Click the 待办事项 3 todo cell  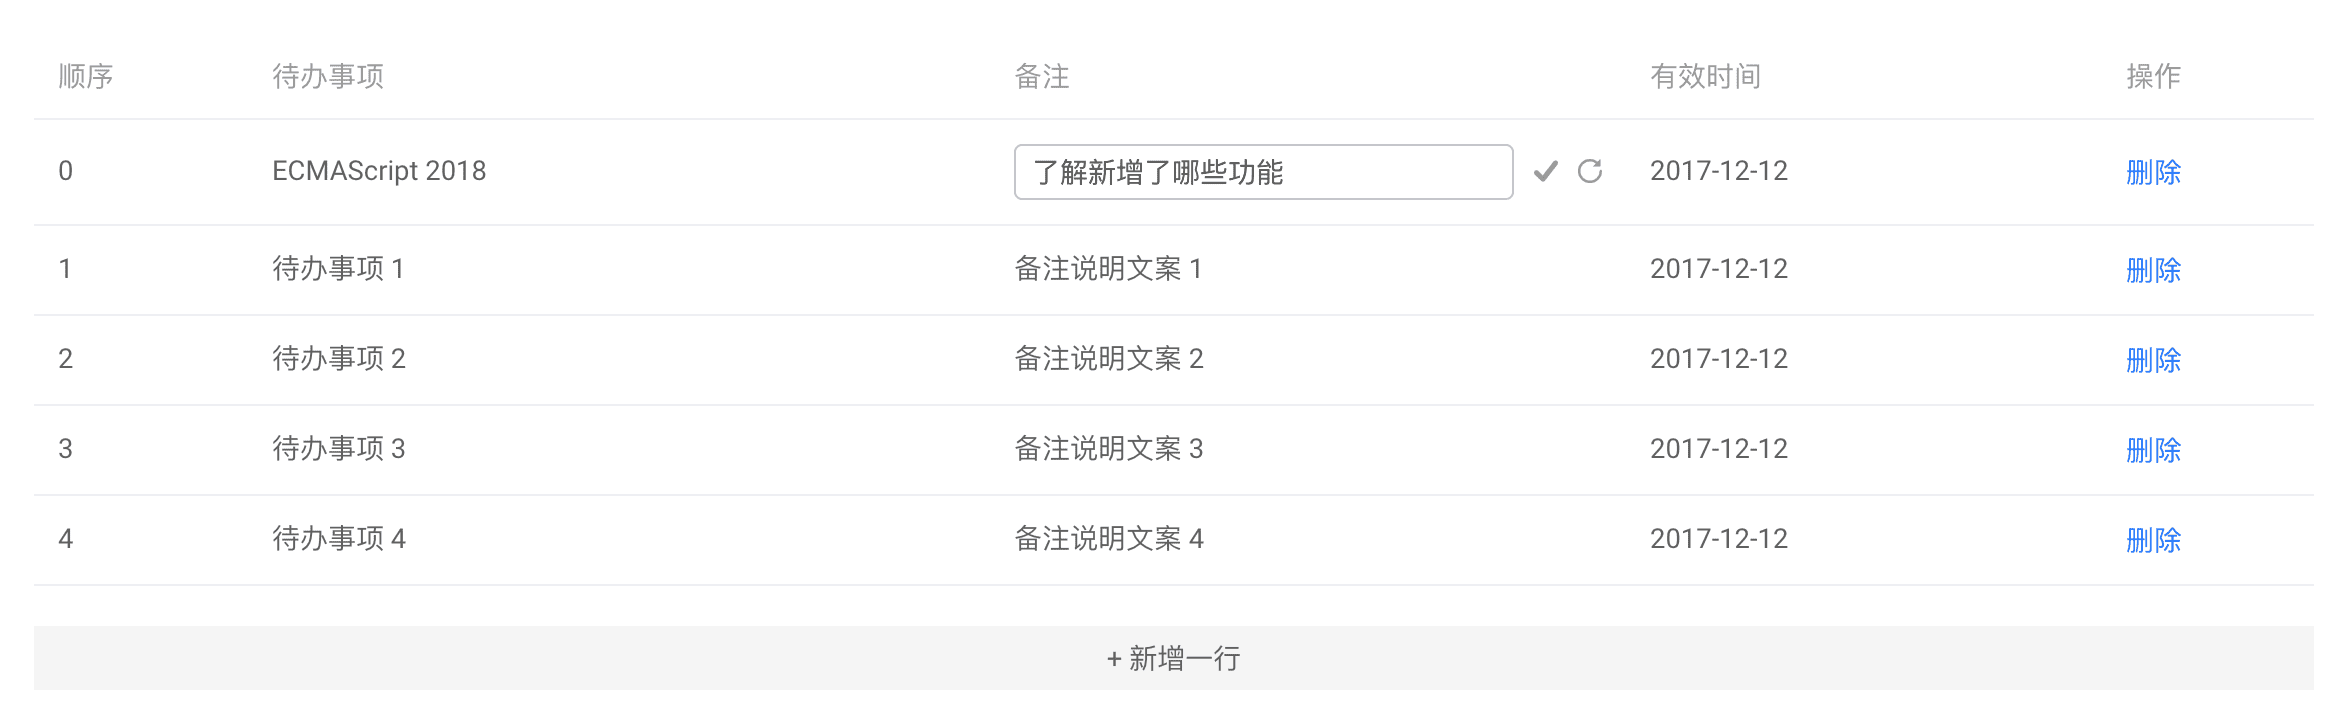click(338, 449)
